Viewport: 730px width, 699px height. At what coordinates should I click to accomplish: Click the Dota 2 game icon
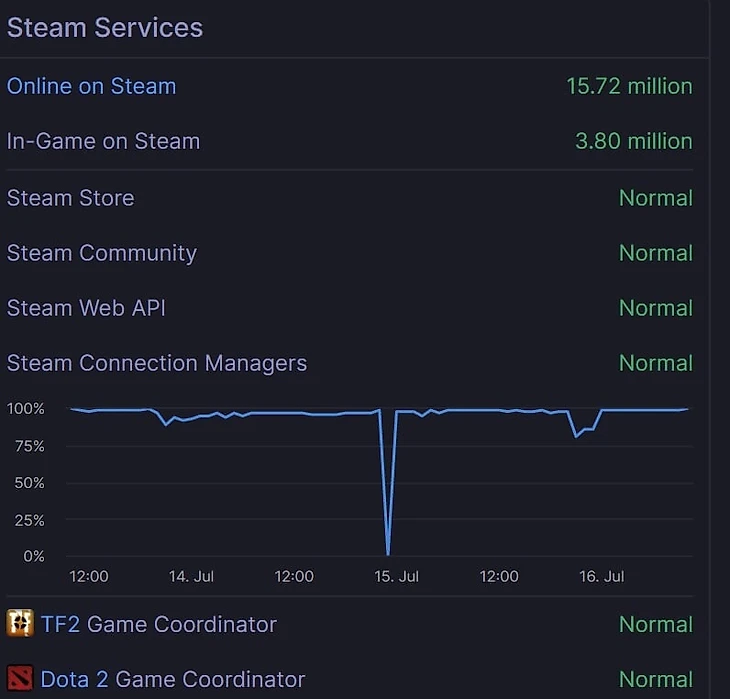[20, 680]
